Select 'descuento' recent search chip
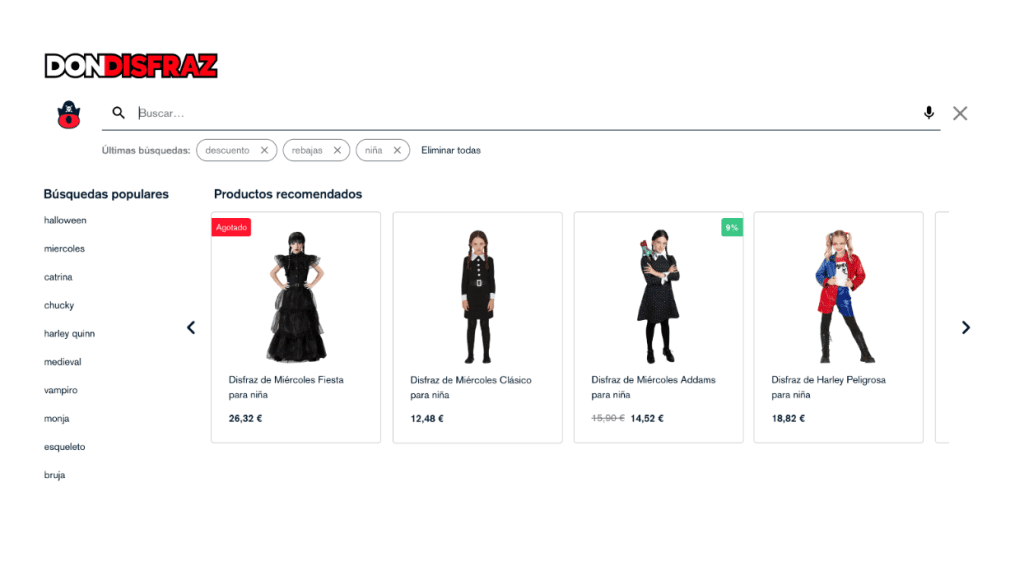This screenshot has height=580, width=1024. (227, 150)
